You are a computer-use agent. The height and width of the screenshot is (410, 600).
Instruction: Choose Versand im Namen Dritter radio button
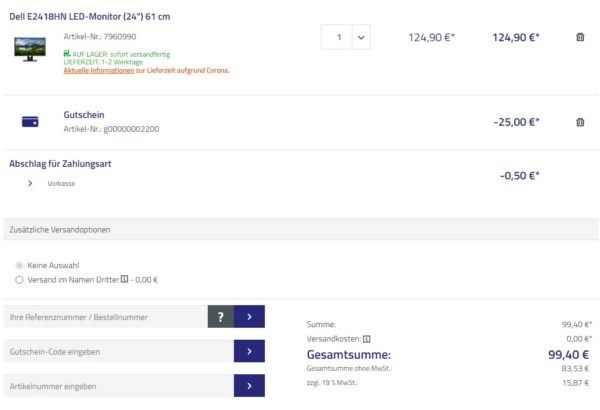click(19, 280)
